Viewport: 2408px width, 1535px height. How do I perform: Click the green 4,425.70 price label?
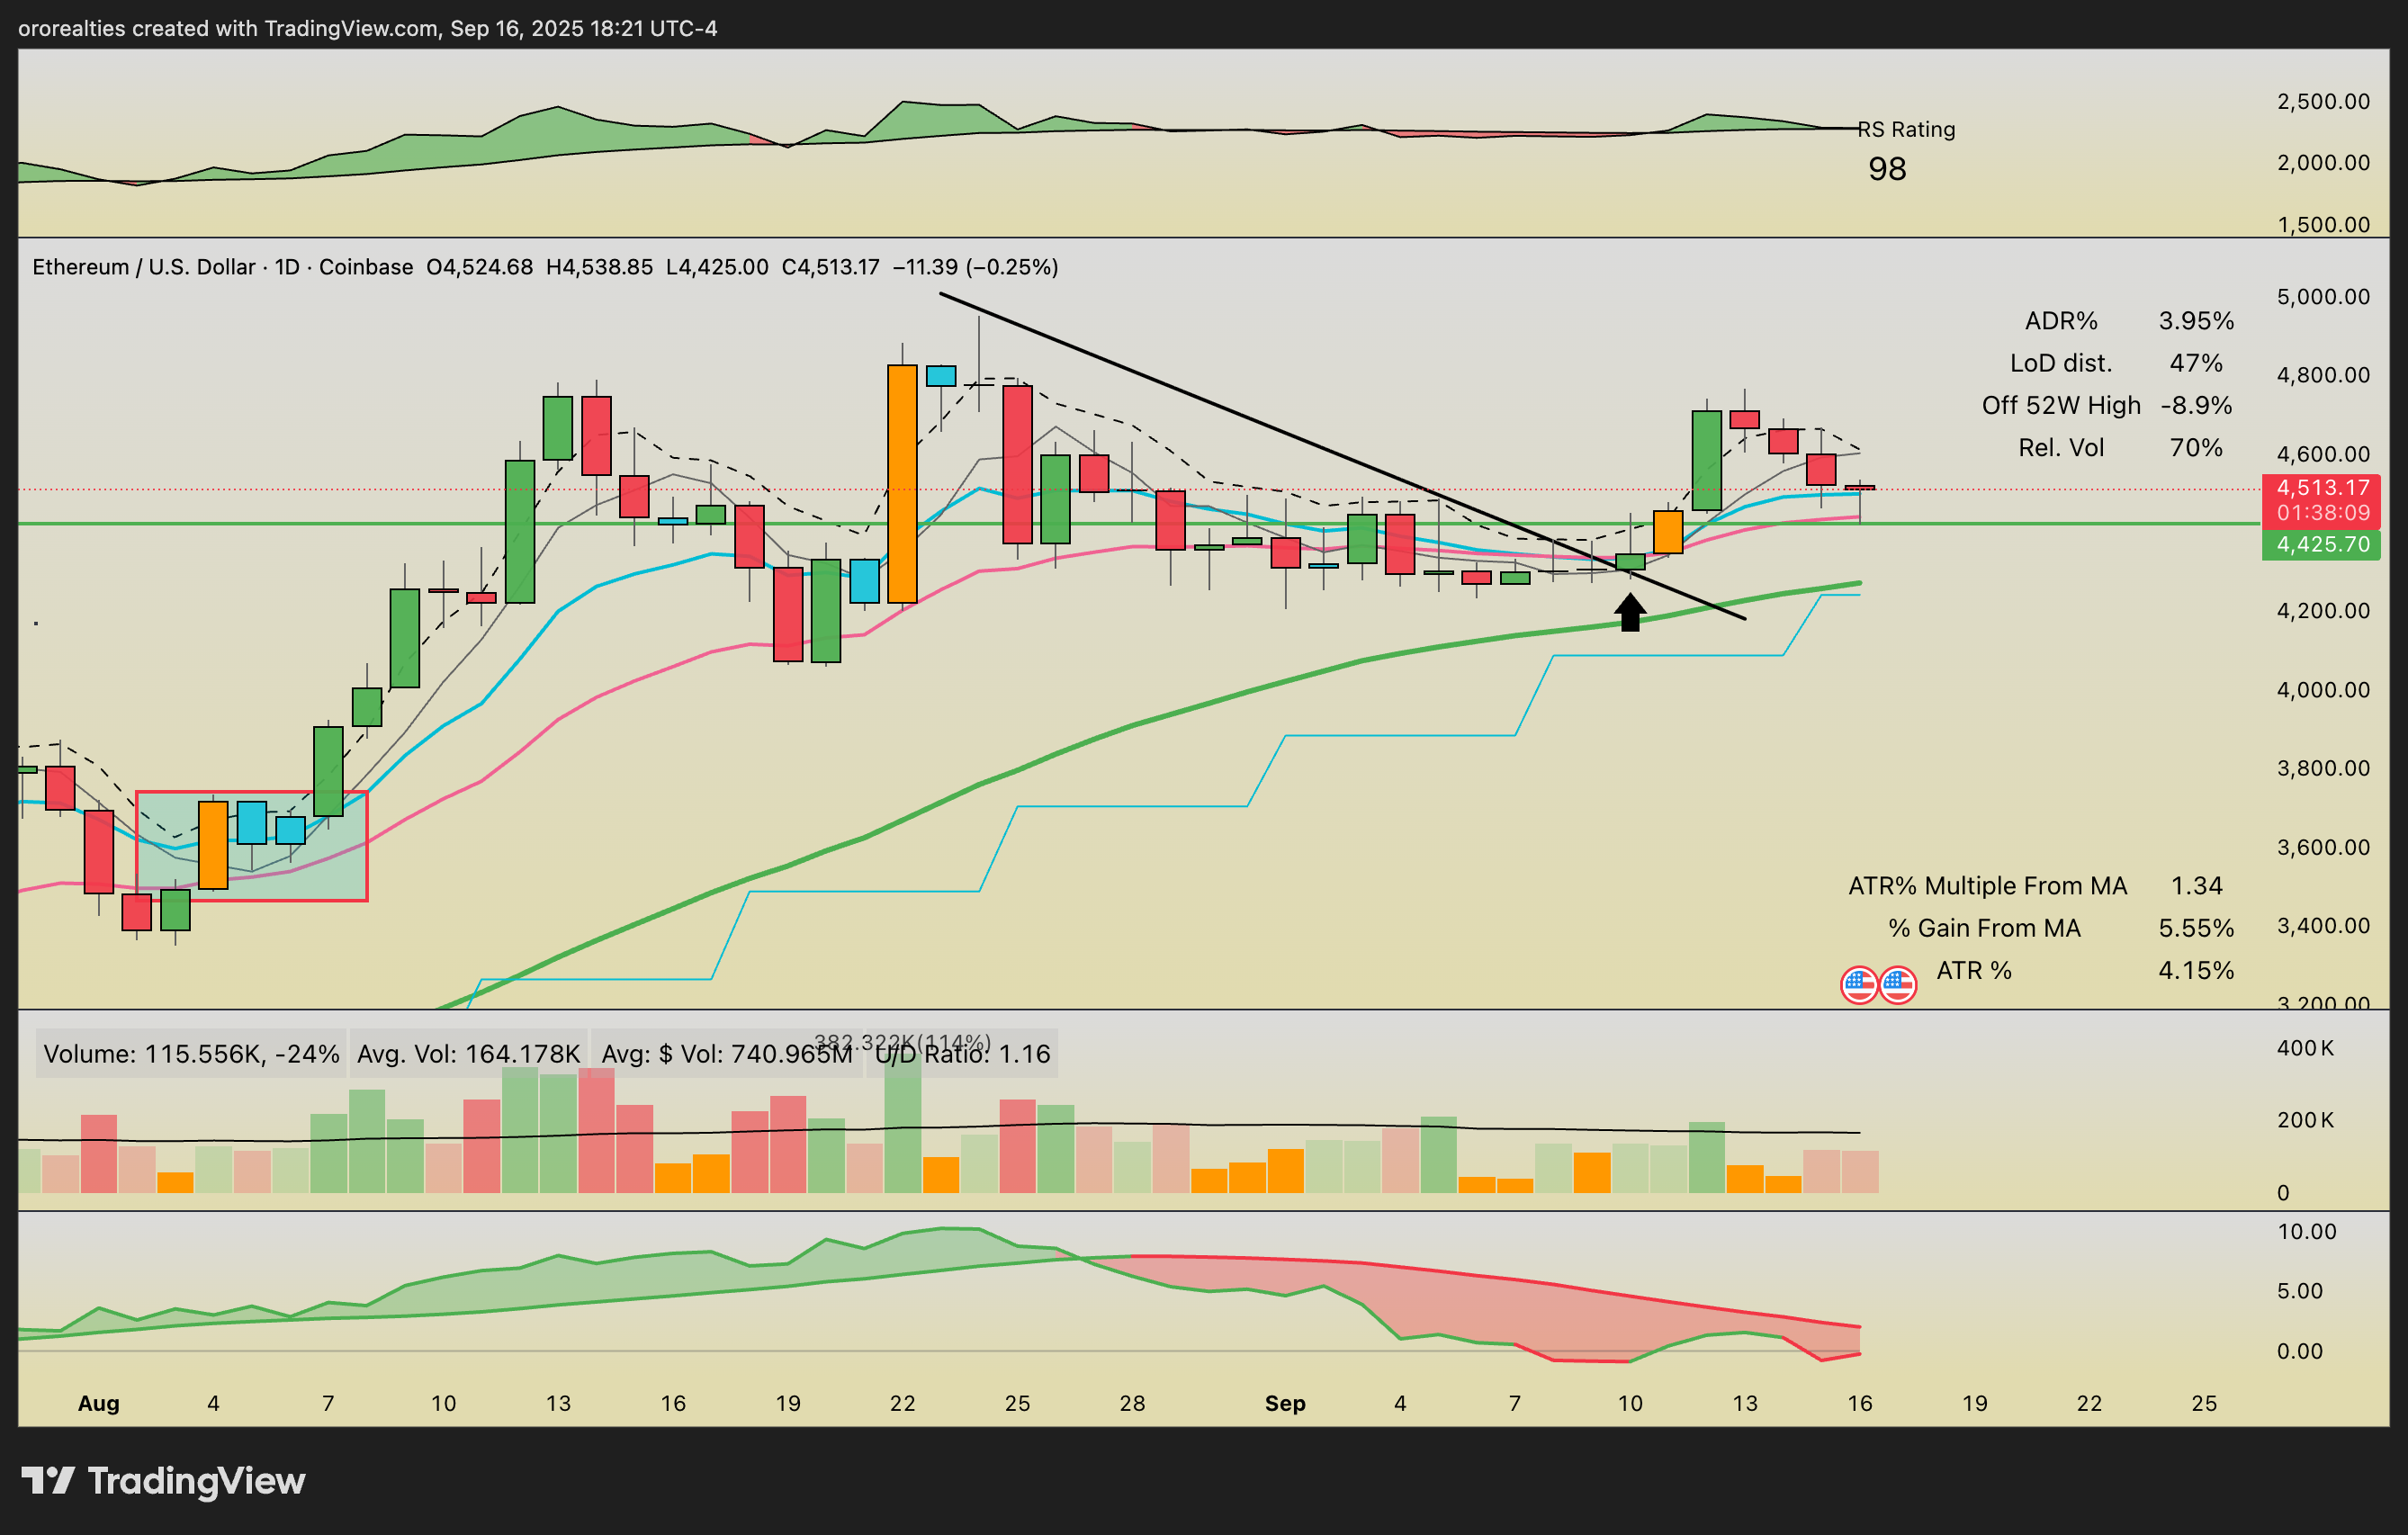coord(2322,545)
